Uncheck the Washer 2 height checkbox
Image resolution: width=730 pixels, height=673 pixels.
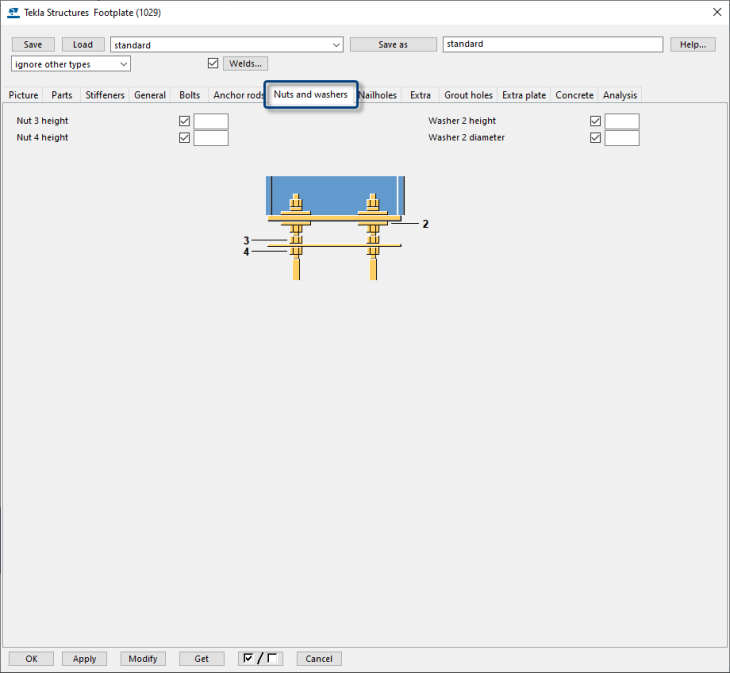596,121
